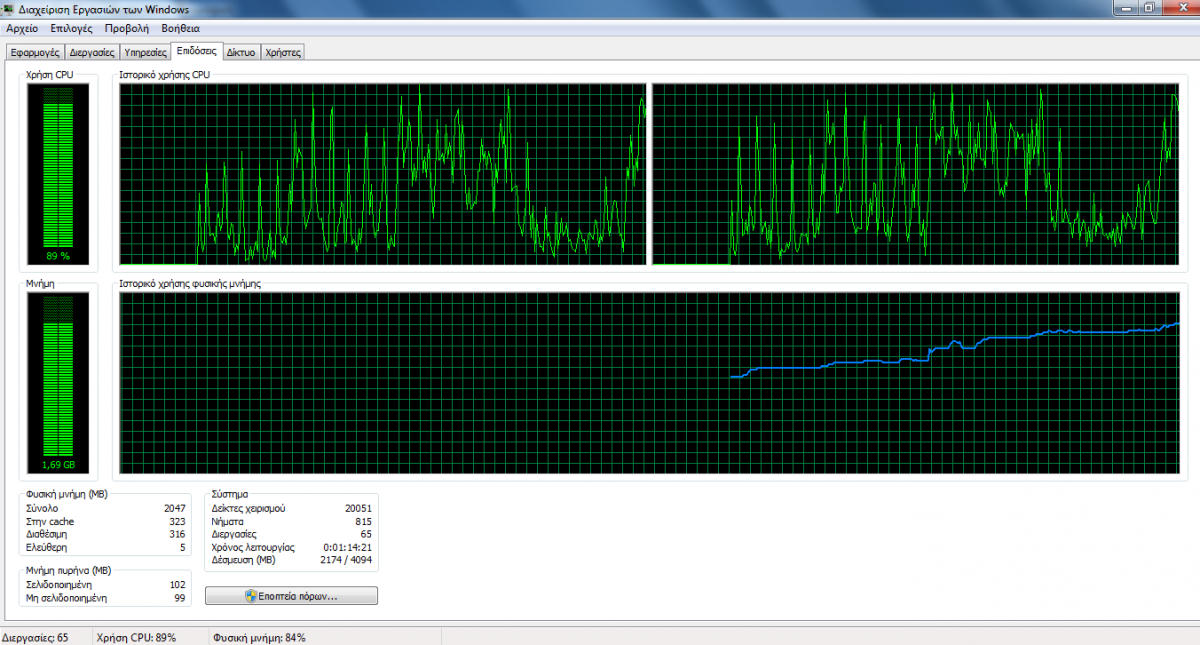Click status bar entry Φυσική μνήμη: 84%
The width and height of the screenshot is (1200, 645).
(x=259, y=637)
